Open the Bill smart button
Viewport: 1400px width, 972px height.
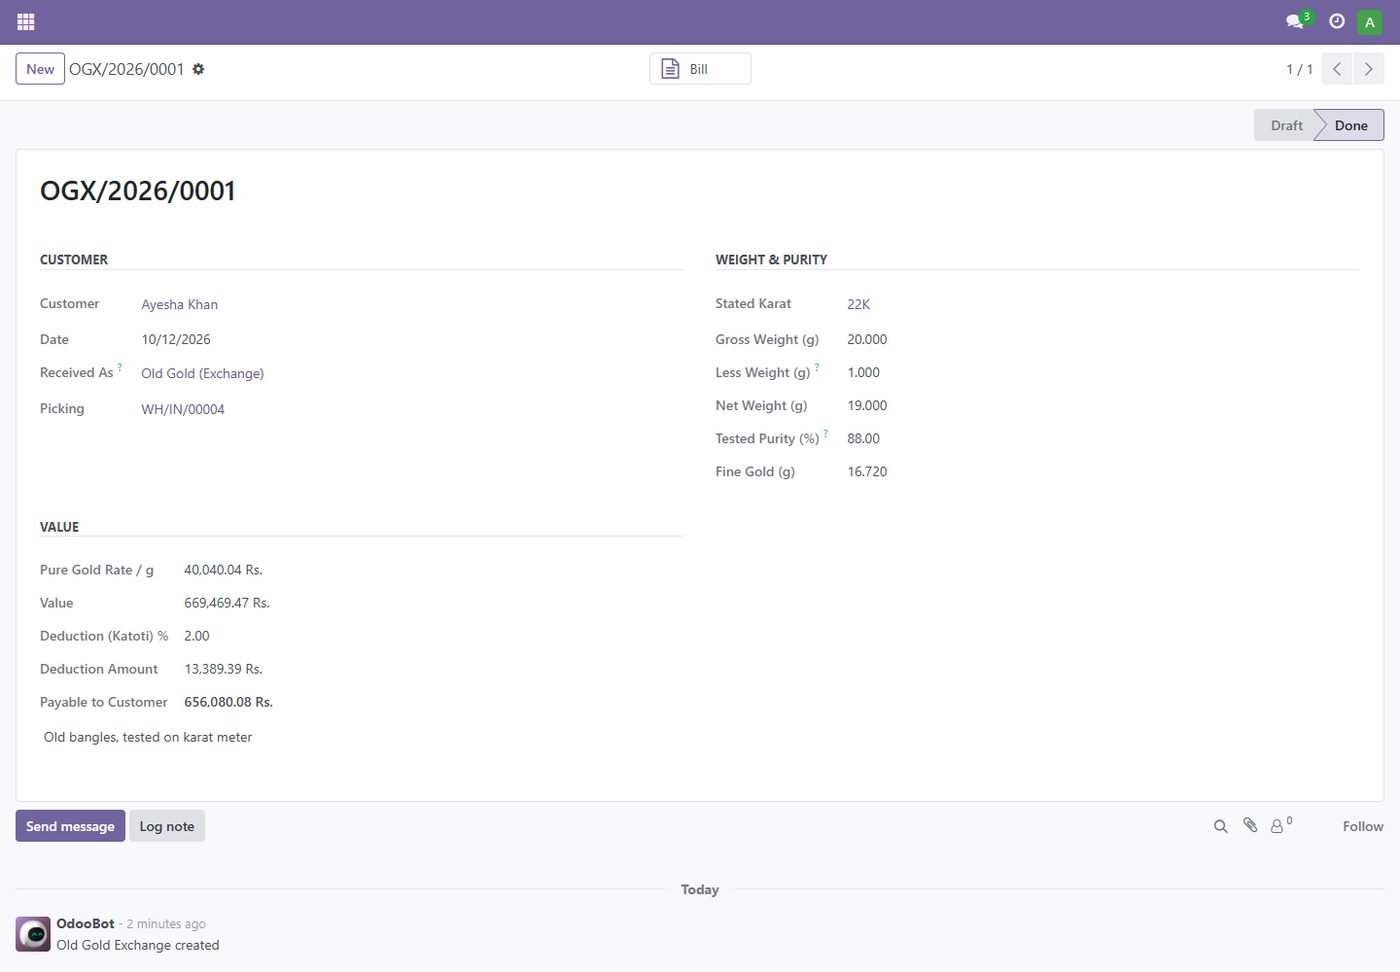700,69
